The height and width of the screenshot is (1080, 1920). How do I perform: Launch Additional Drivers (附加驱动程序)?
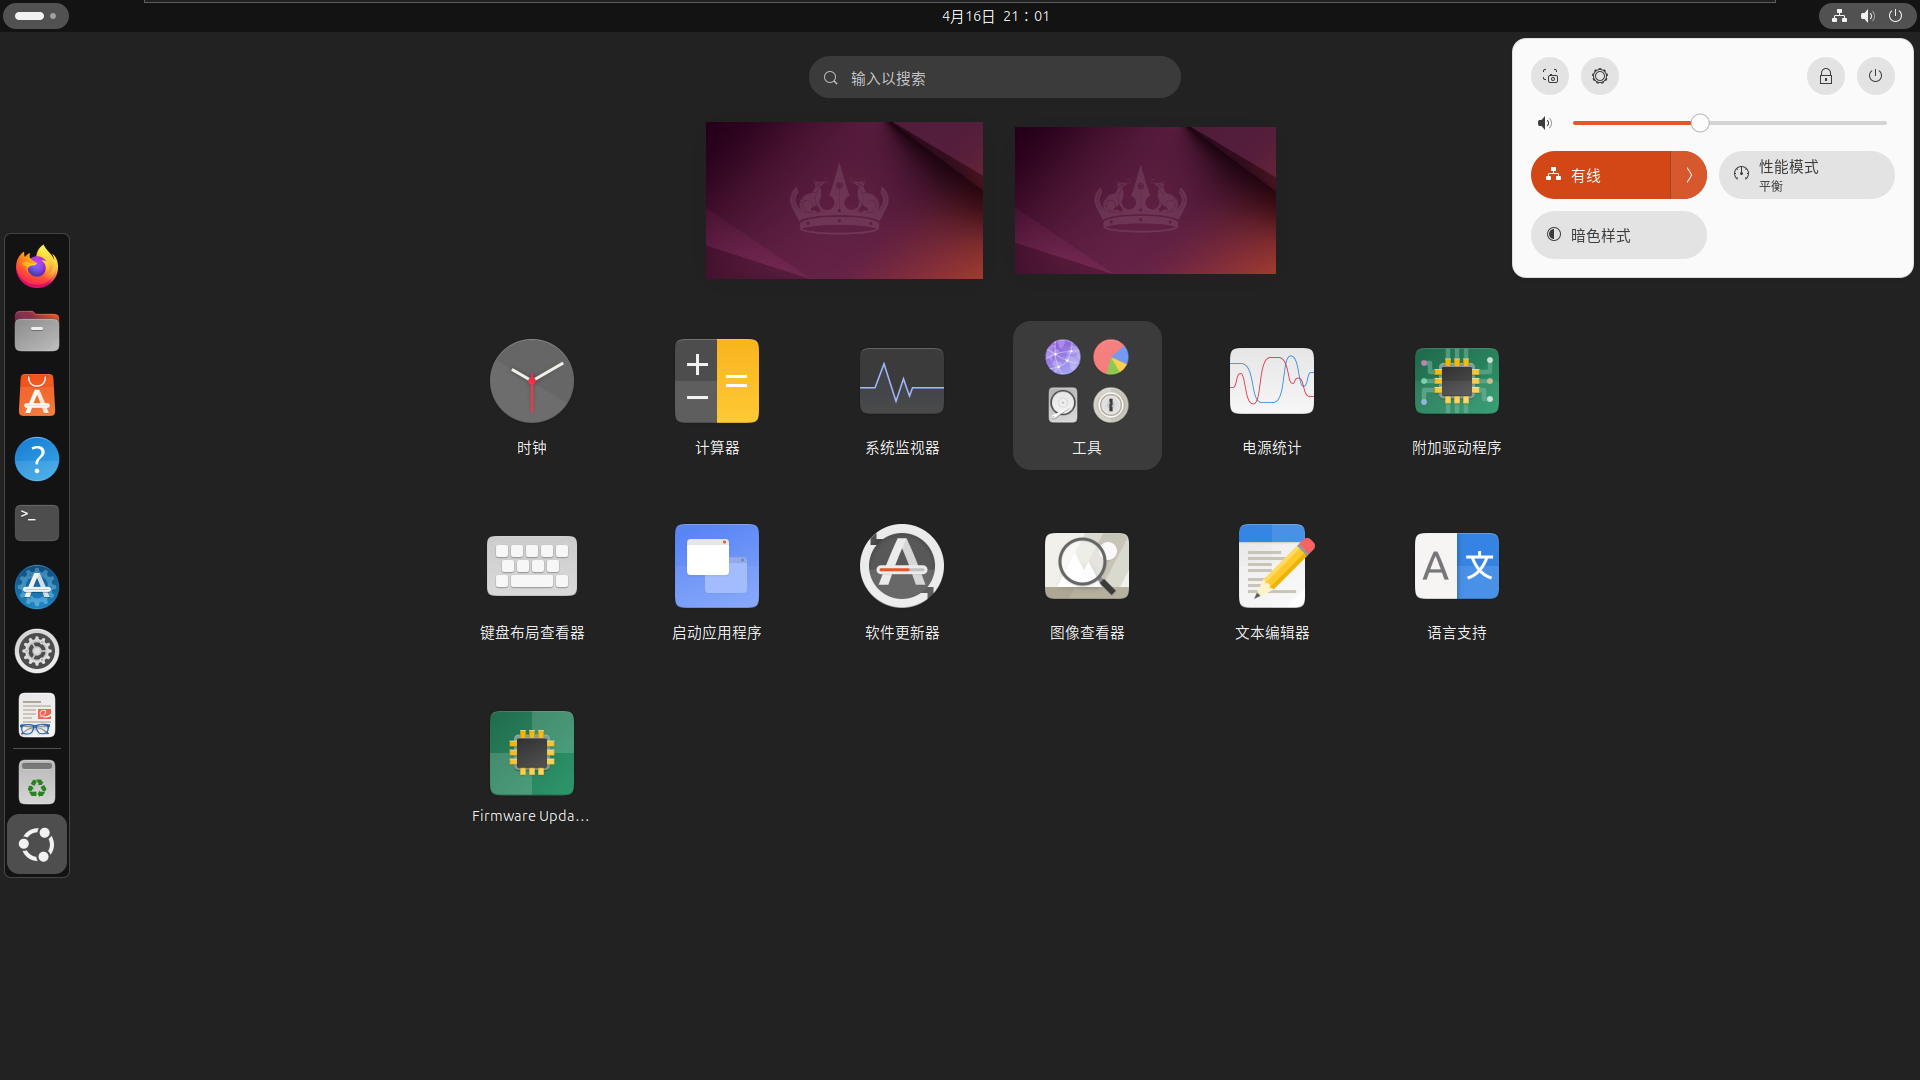(x=1456, y=381)
